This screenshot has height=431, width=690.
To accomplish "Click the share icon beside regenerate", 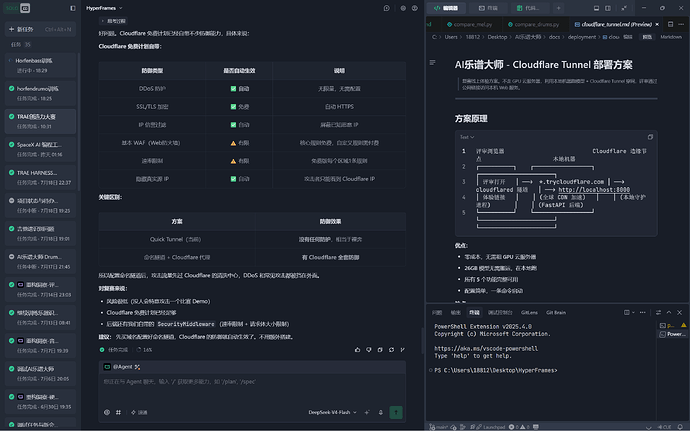I will (402, 350).
